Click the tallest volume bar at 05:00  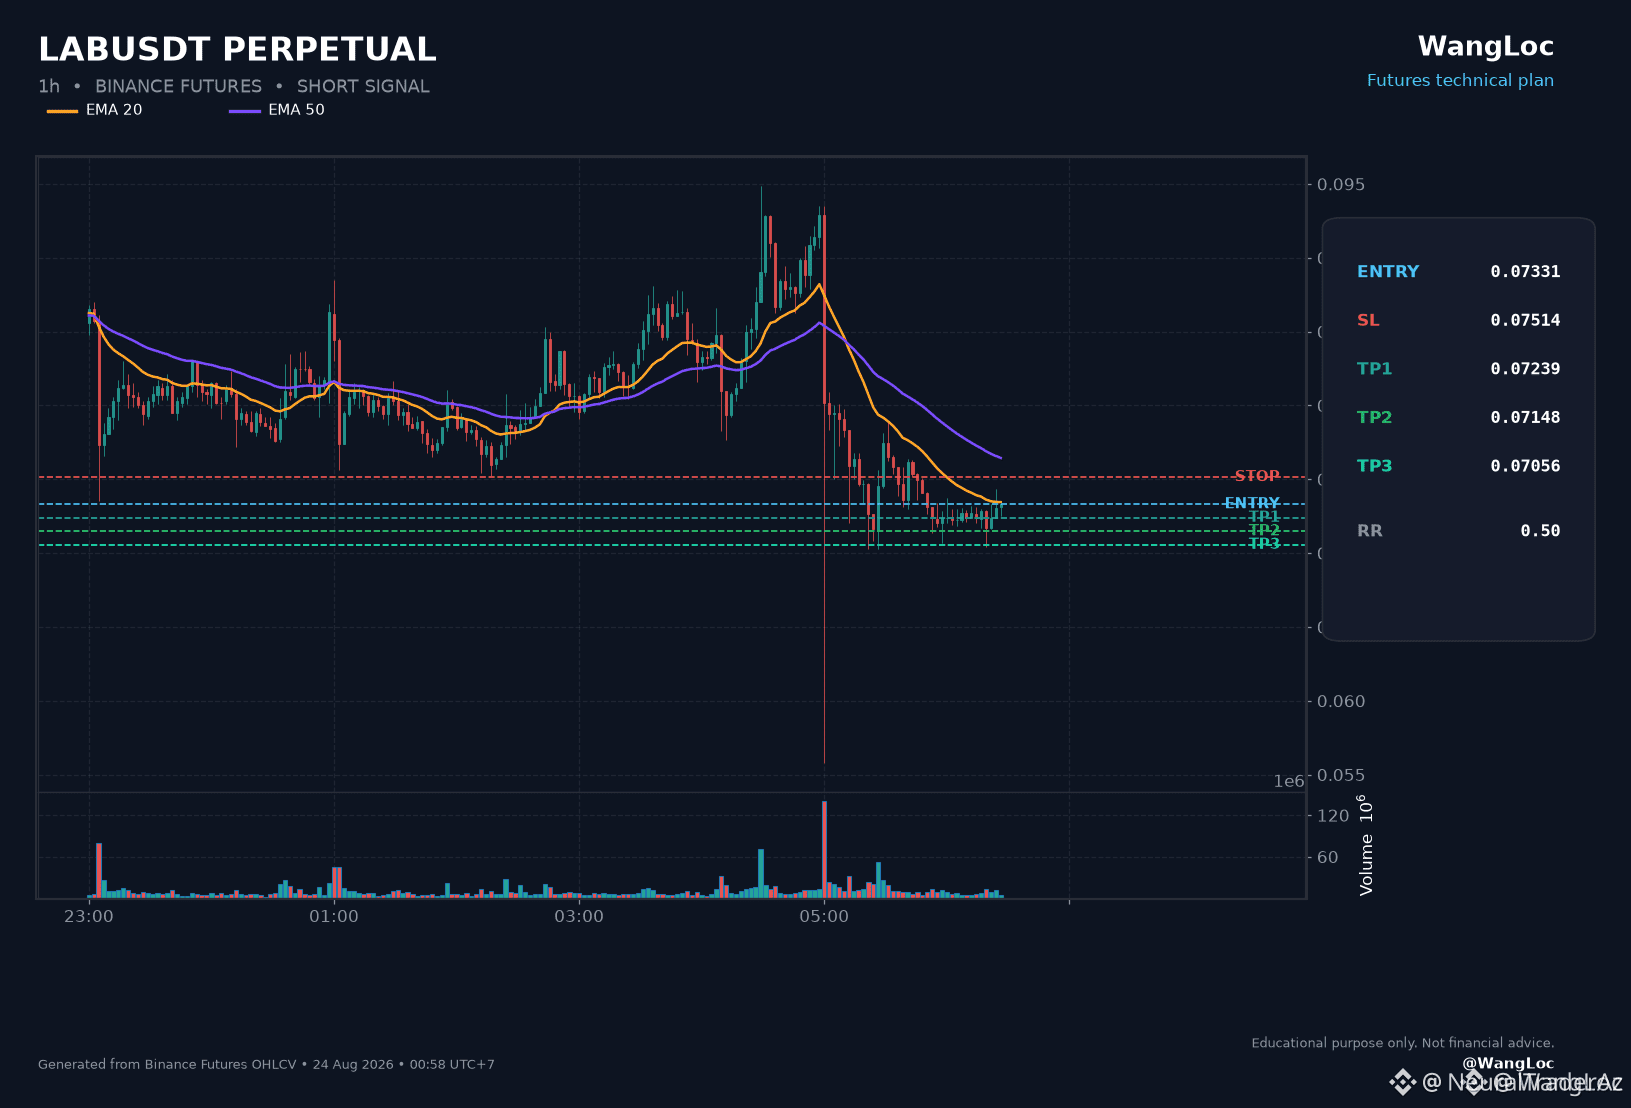(824, 849)
